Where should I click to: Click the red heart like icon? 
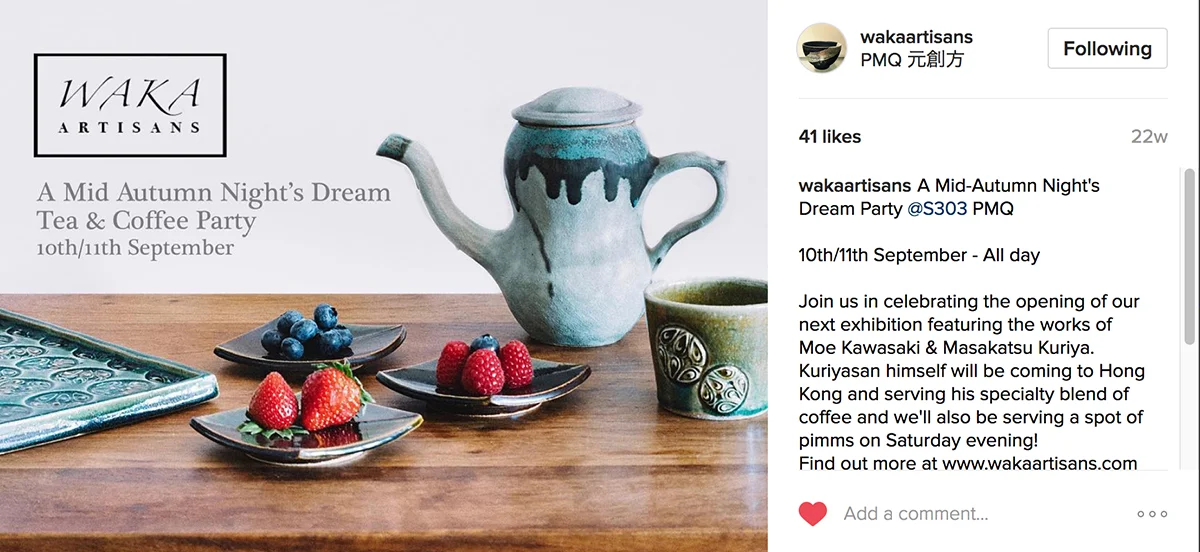813,514
